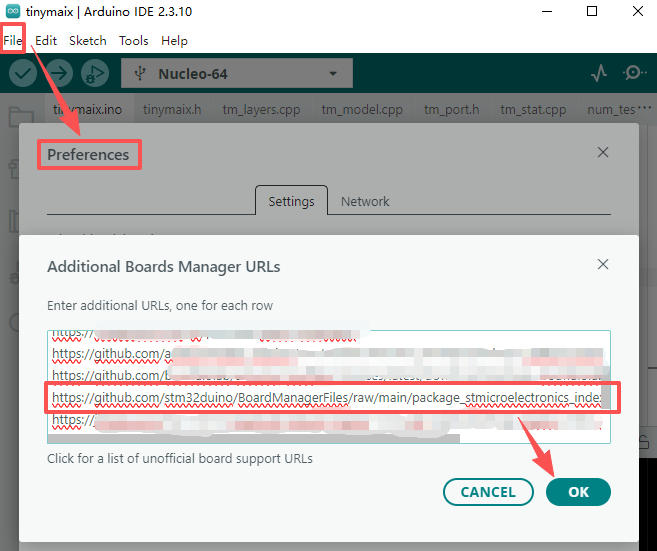Click the stm32duino BoardManagerFiles URL line

coord(327,397)
